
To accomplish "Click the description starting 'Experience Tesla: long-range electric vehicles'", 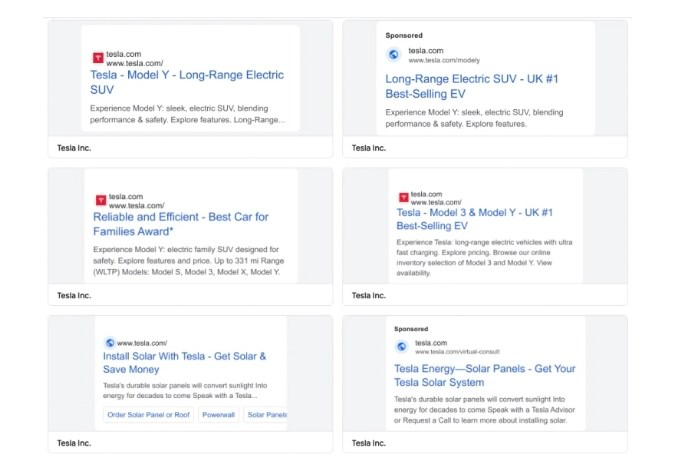I will pyautogui.click(x=484, y=258).
